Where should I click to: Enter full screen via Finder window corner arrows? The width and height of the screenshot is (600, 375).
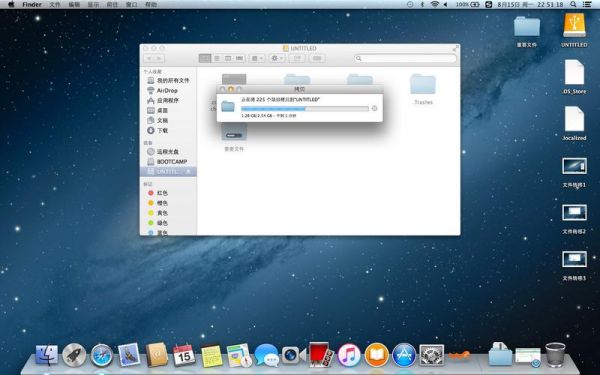[455, 49]
